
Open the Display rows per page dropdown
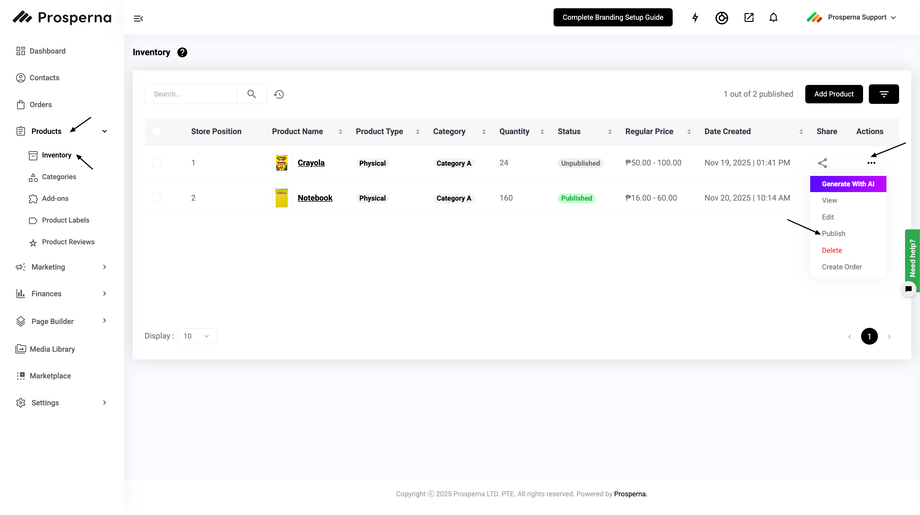click(196, 336)
